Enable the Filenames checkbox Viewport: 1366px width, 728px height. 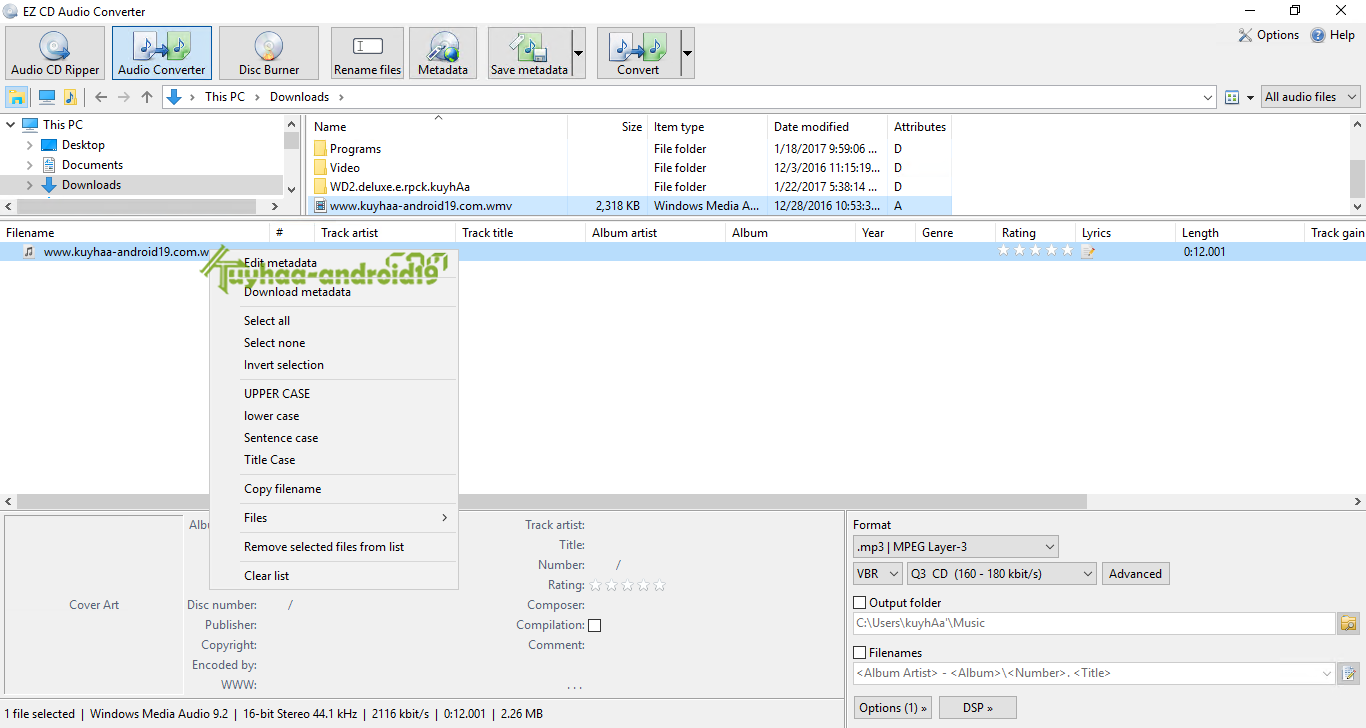click(859, 653)
